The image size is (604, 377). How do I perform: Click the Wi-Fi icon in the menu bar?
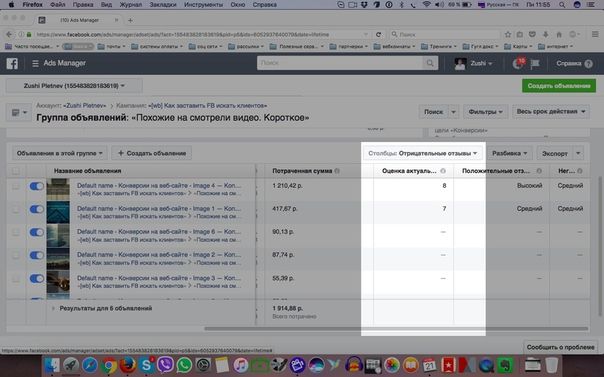[426, 5]
